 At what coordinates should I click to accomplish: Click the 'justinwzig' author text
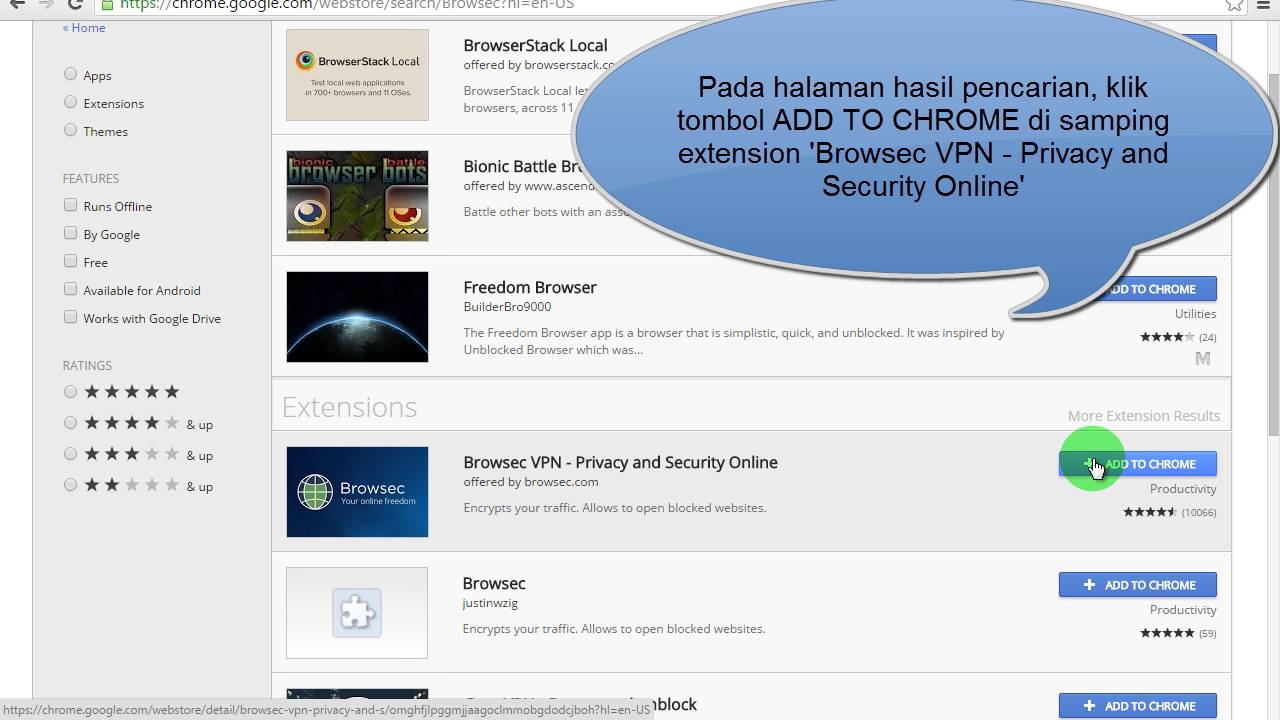(490, 603)
